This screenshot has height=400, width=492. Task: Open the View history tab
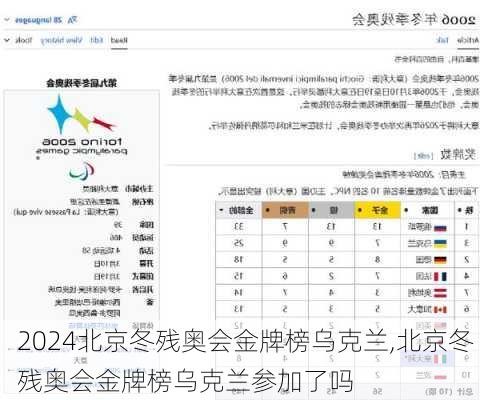[x=61, y=40]
